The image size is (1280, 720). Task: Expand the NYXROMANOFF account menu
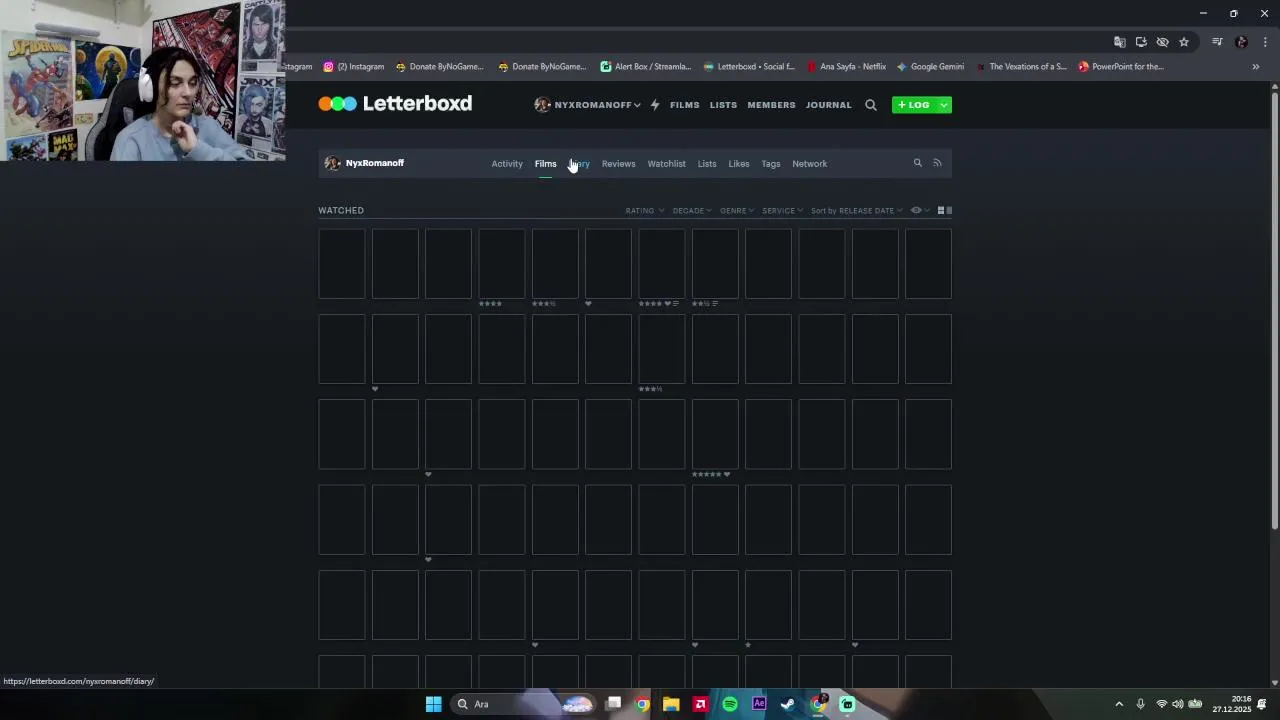(588, 105)
